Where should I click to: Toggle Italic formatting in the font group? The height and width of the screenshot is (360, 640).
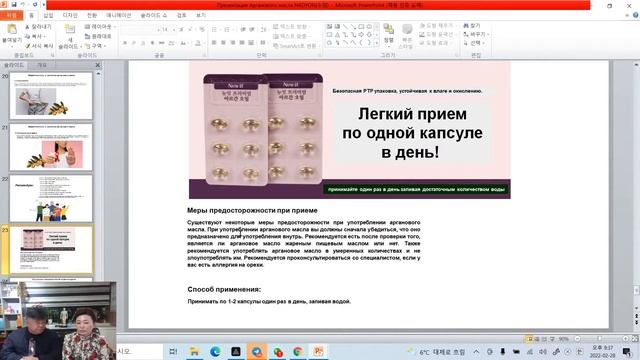[x=134, y=43]
